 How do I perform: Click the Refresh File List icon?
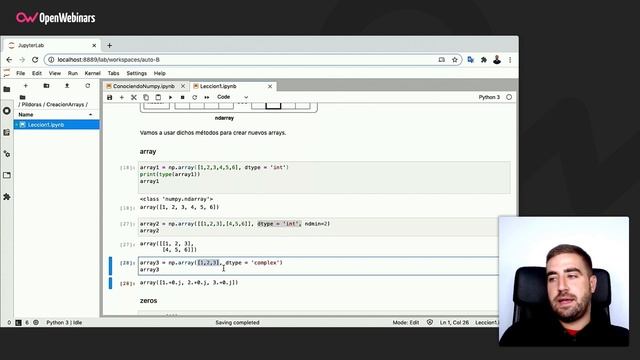coord(87,86)
